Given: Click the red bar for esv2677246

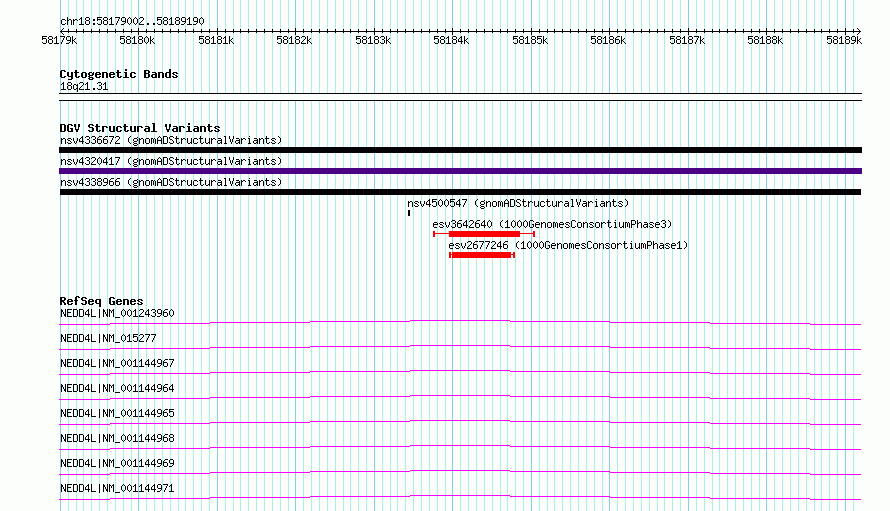Looking at the screenshot, I should (x=482, y=255).
